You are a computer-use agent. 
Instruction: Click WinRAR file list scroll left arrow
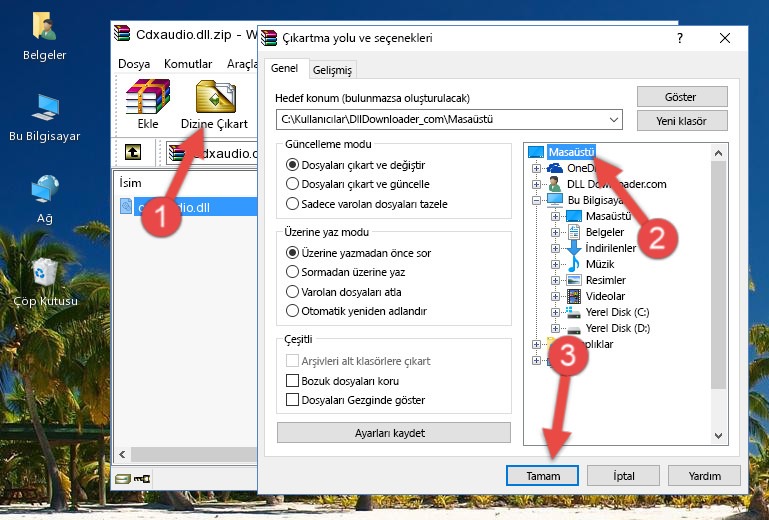click(x=122, y=454)
